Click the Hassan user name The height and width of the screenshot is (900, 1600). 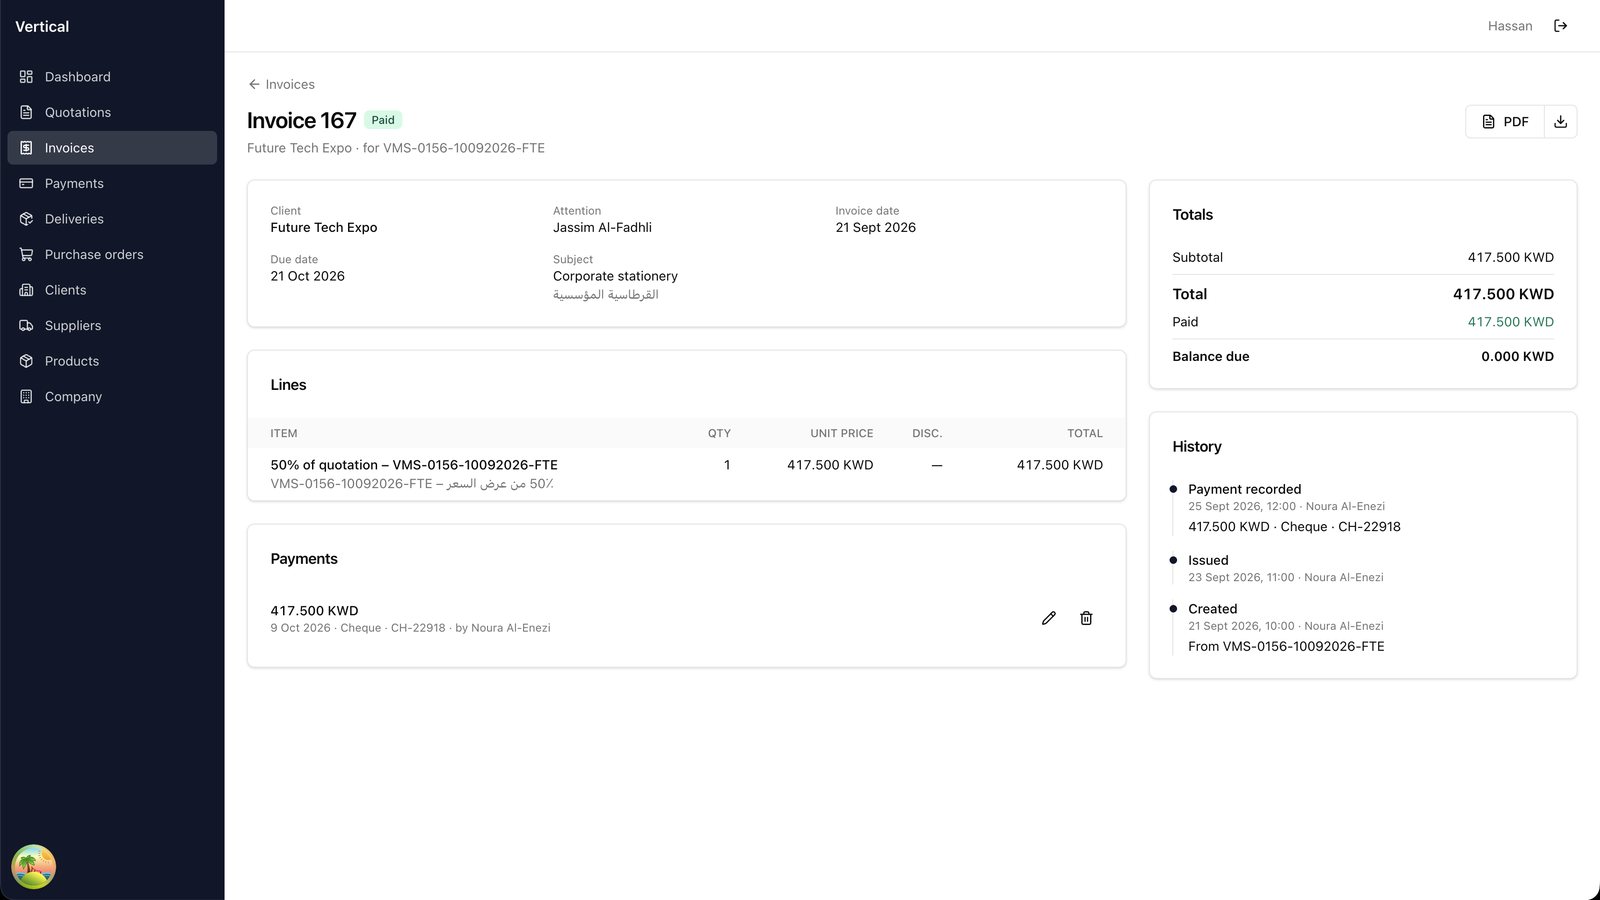(1510, 26)
